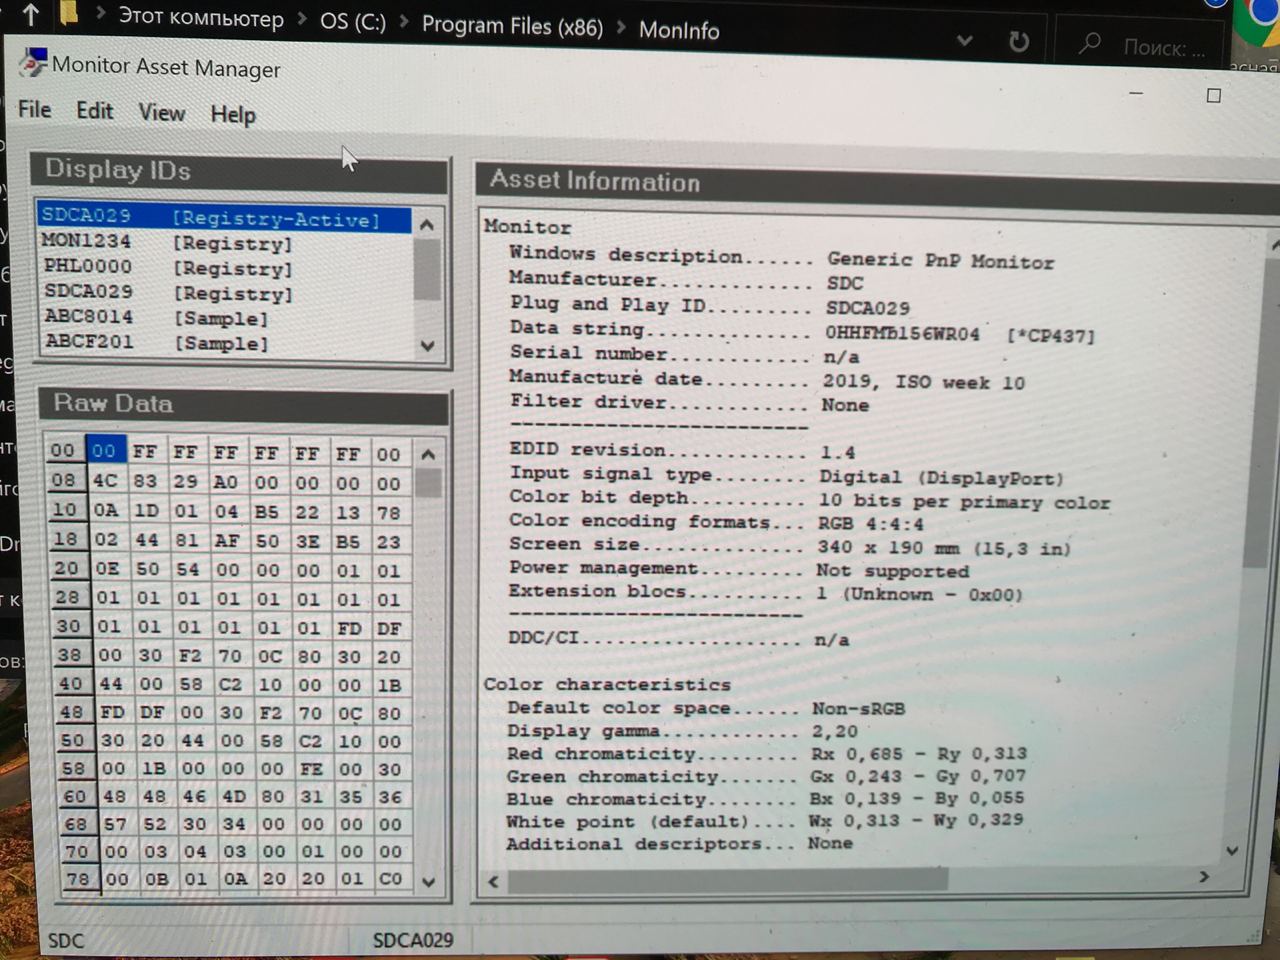Viewport: 1280px width, 960px height.
Task: Click Display gamma value 2,20
Action: click(835, 732)
